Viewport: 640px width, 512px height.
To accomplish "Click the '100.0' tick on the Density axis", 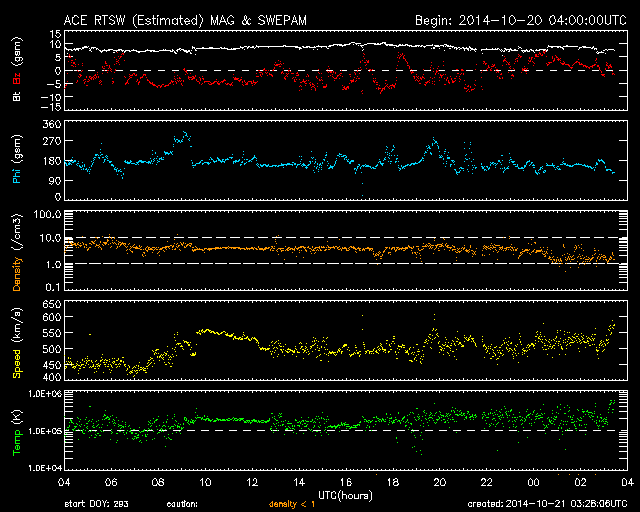I will point(47,214).
